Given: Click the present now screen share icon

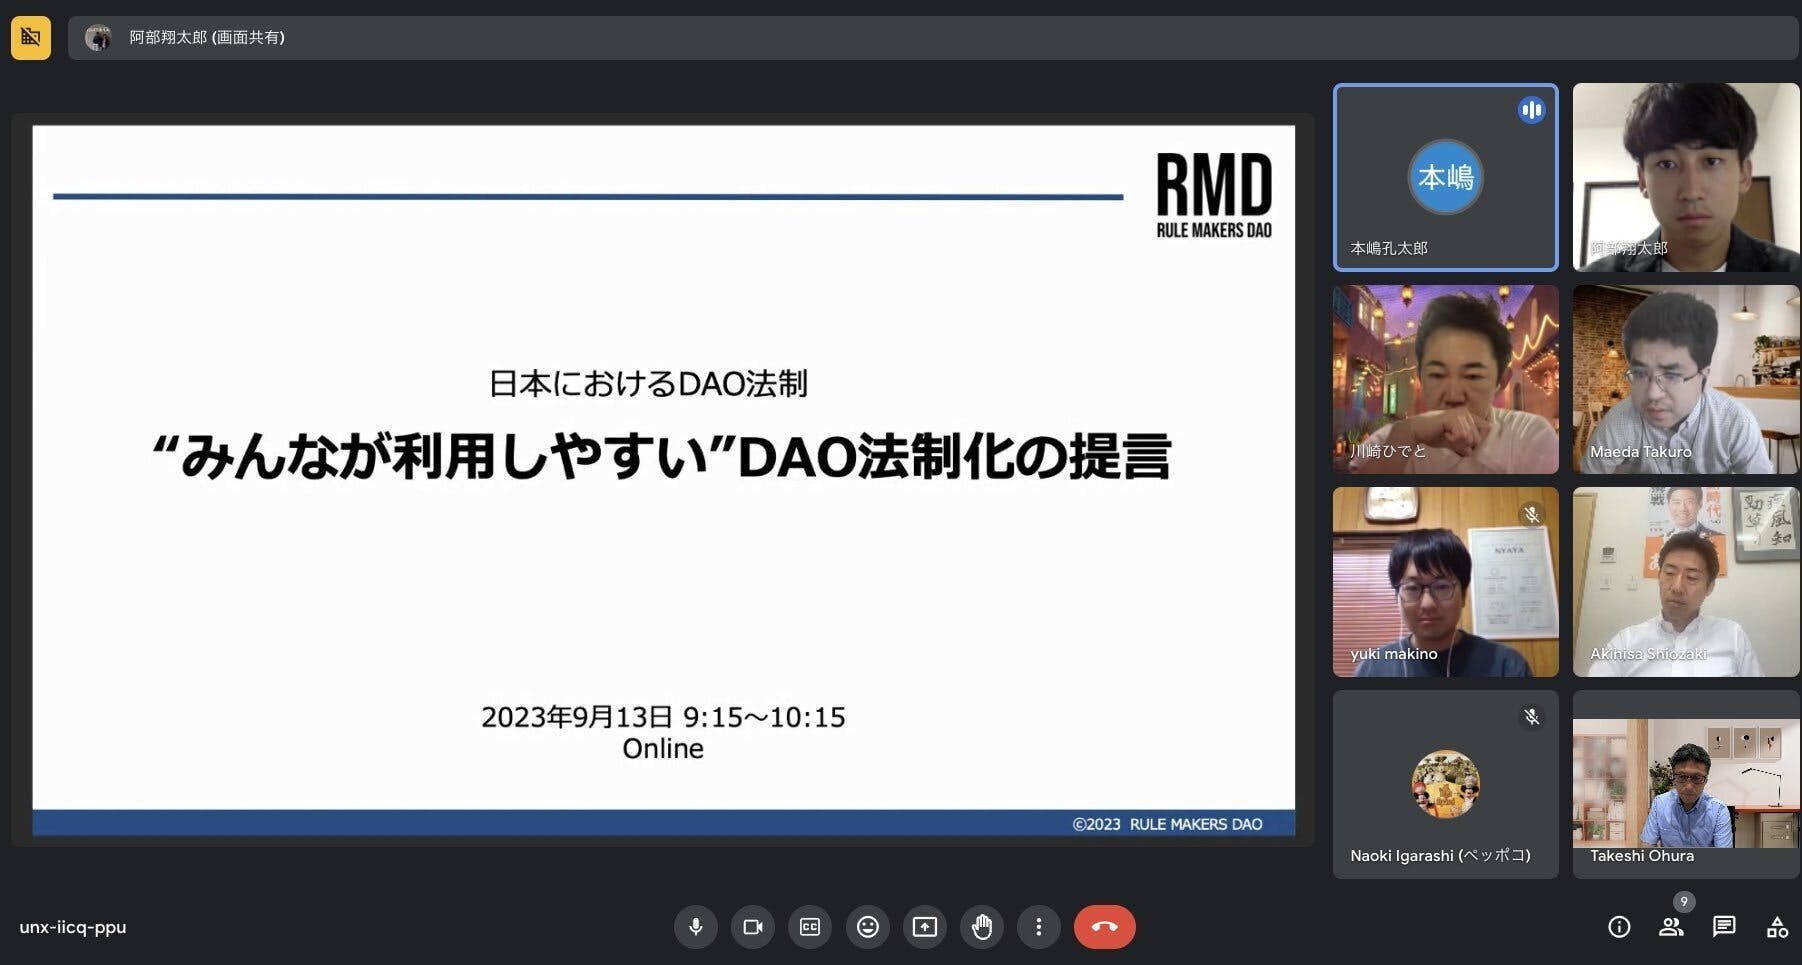Looking at the screenshot, I should 925,927.
